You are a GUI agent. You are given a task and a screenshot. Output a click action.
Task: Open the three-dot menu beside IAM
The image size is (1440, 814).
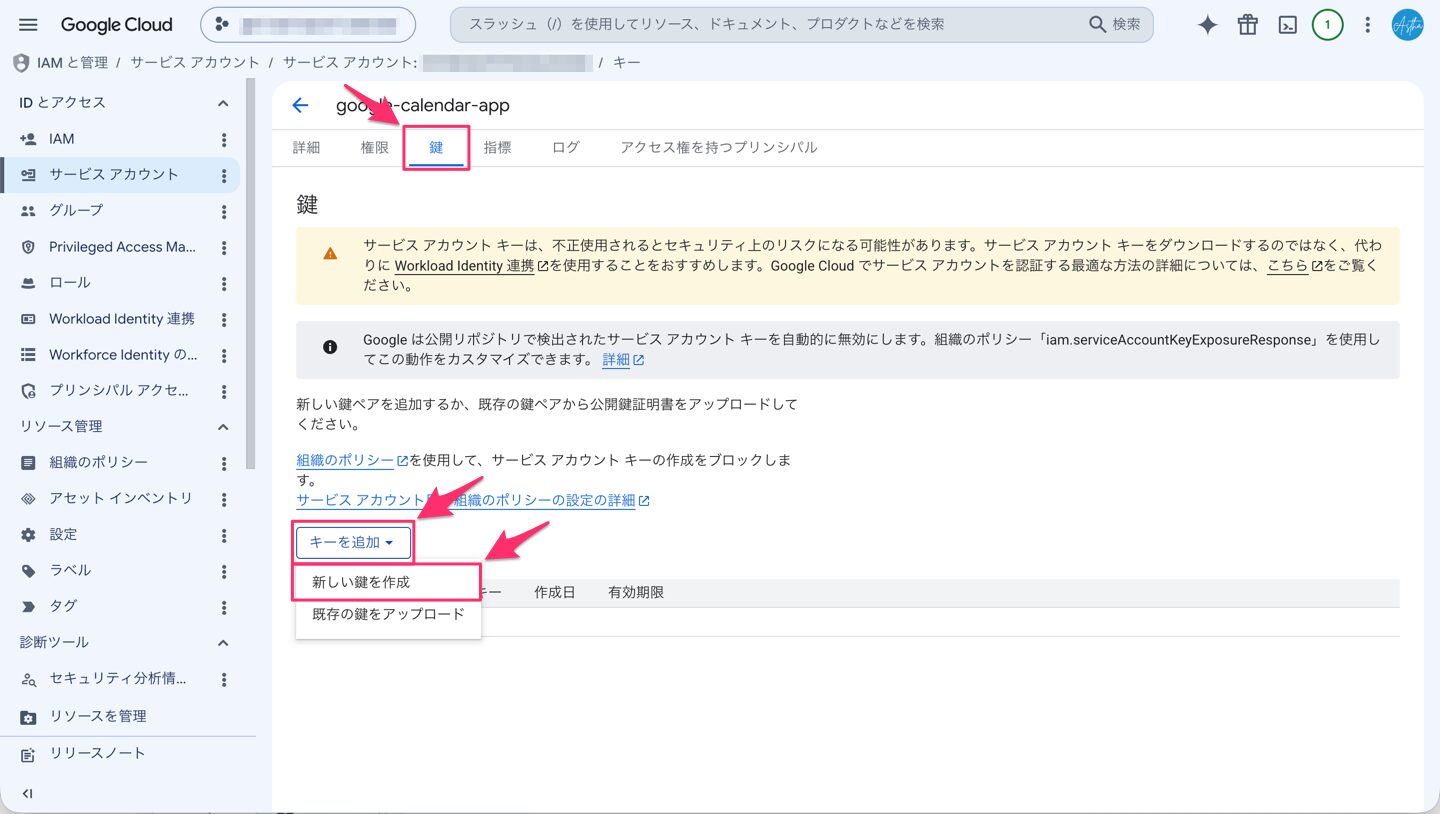(x=224, y=140)
